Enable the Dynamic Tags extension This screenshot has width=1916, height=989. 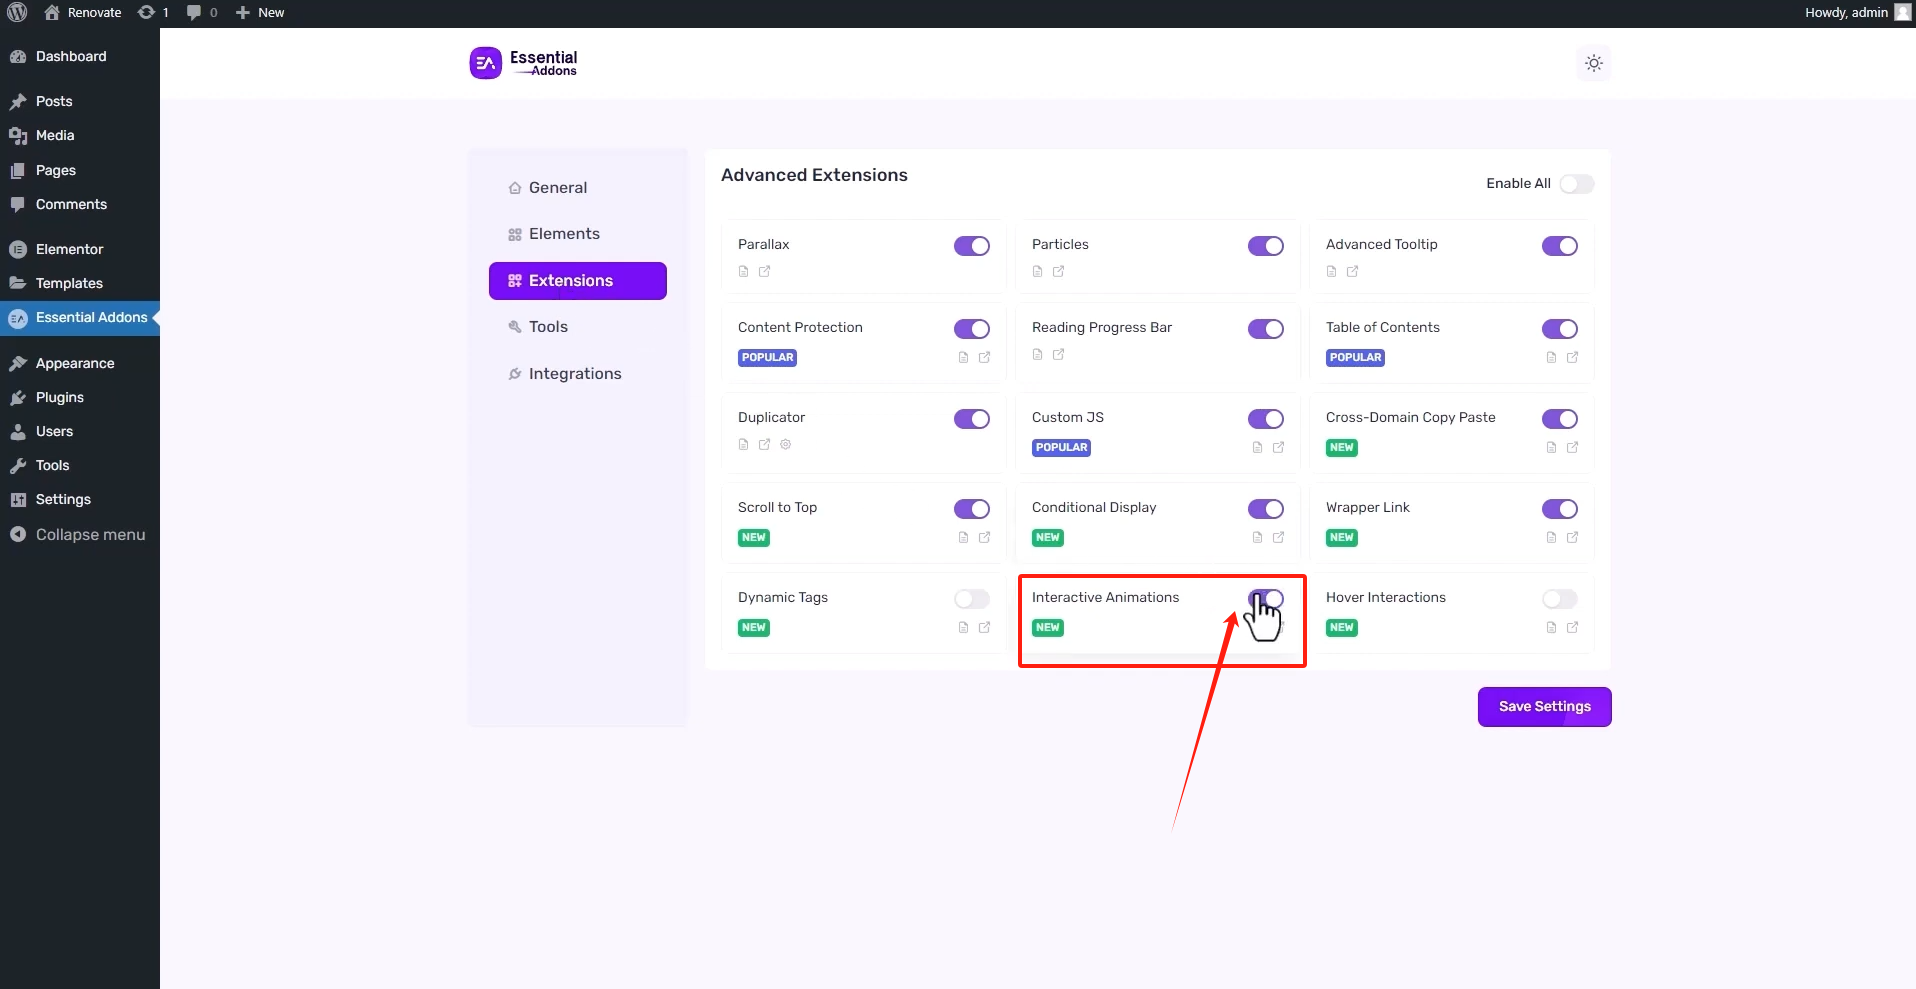(x=971, y=599)
